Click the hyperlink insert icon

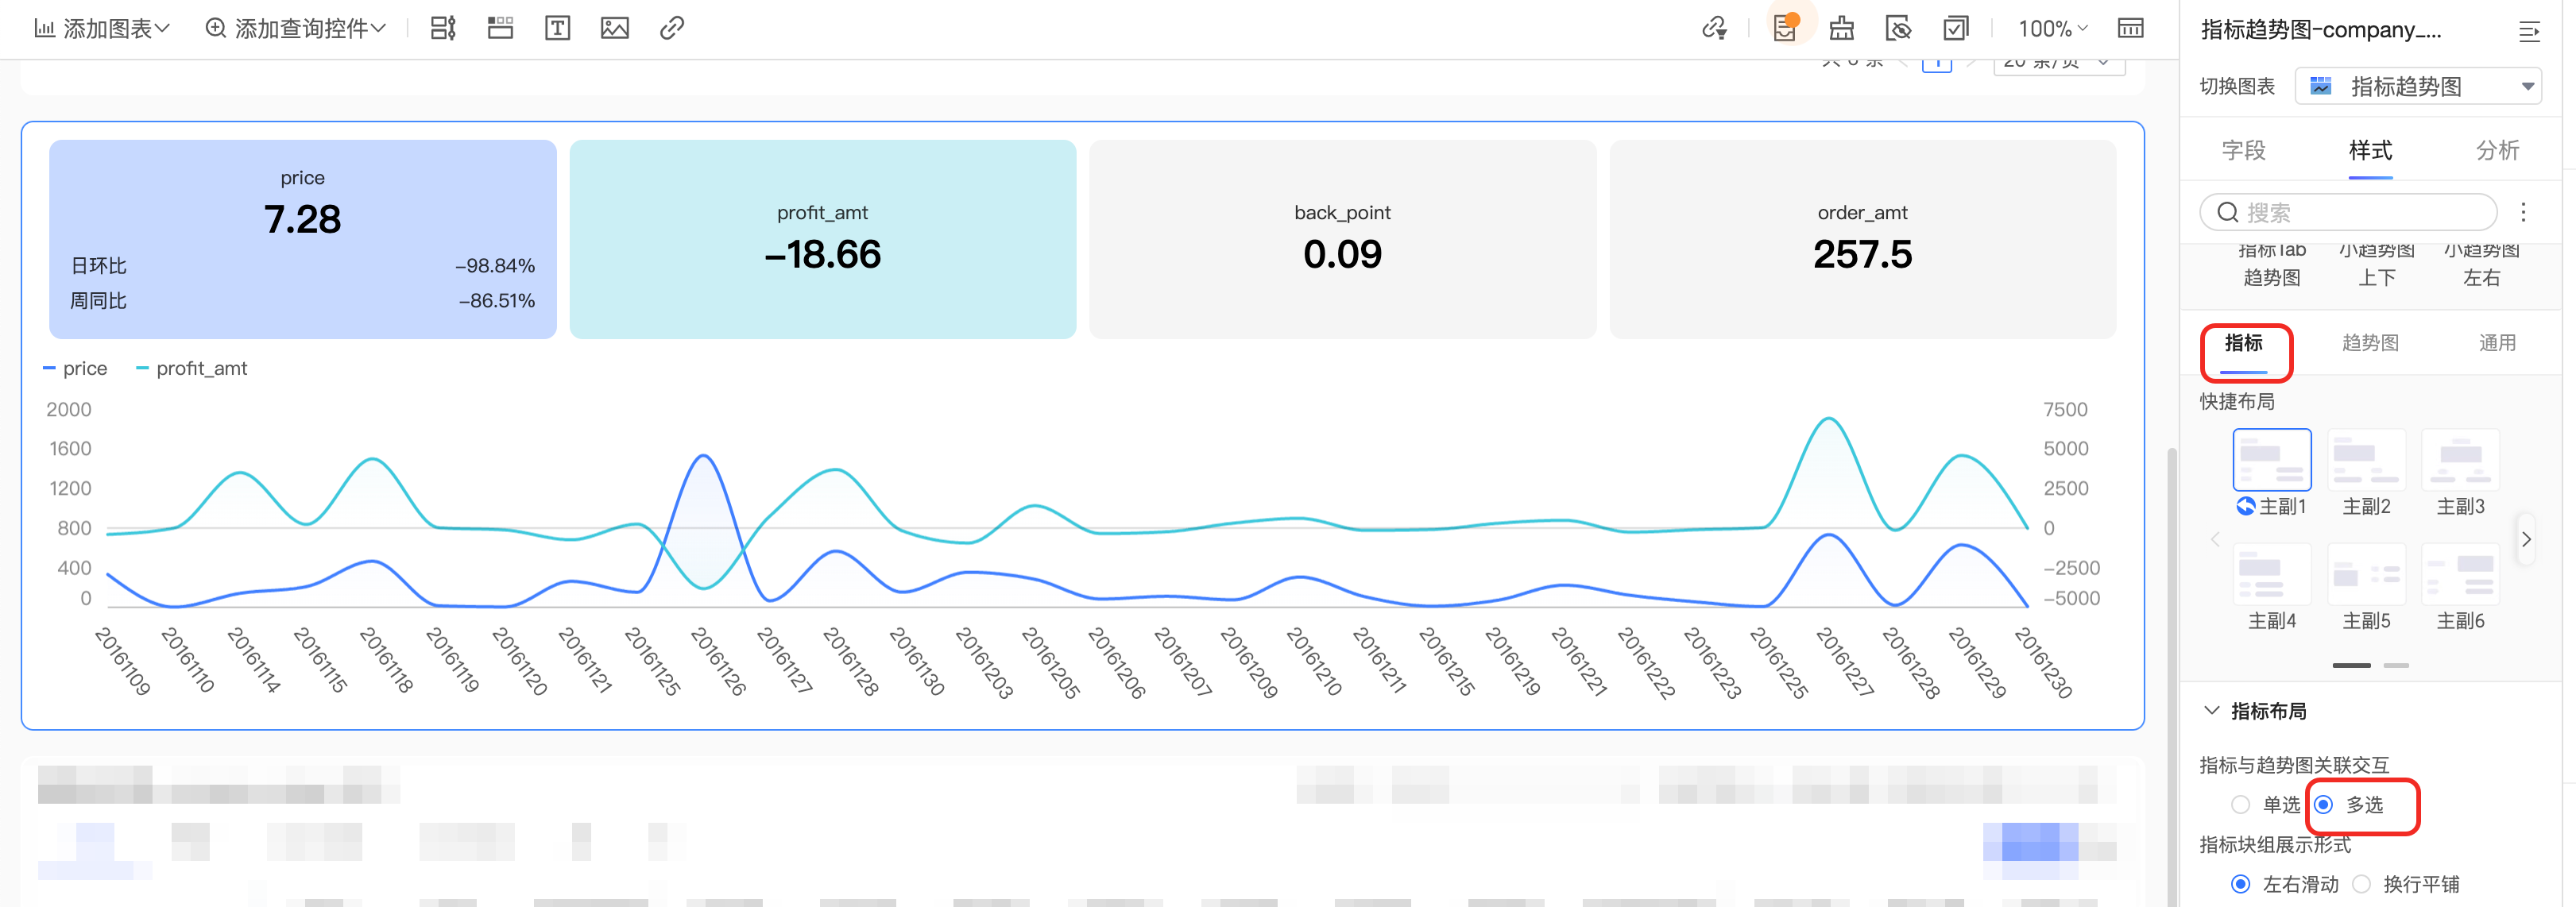point(672,28)
